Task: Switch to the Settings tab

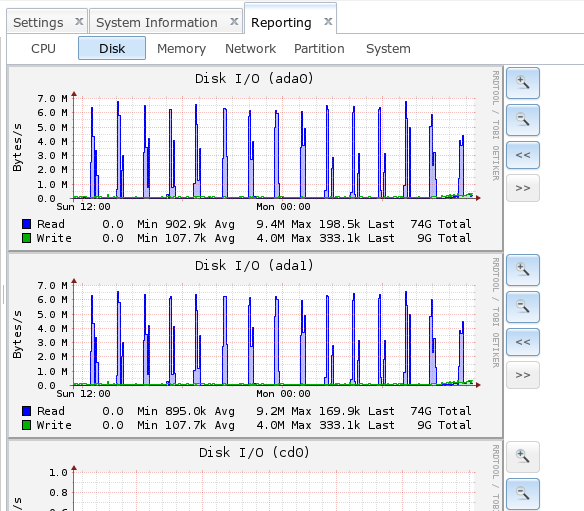Action: [38, 23]
